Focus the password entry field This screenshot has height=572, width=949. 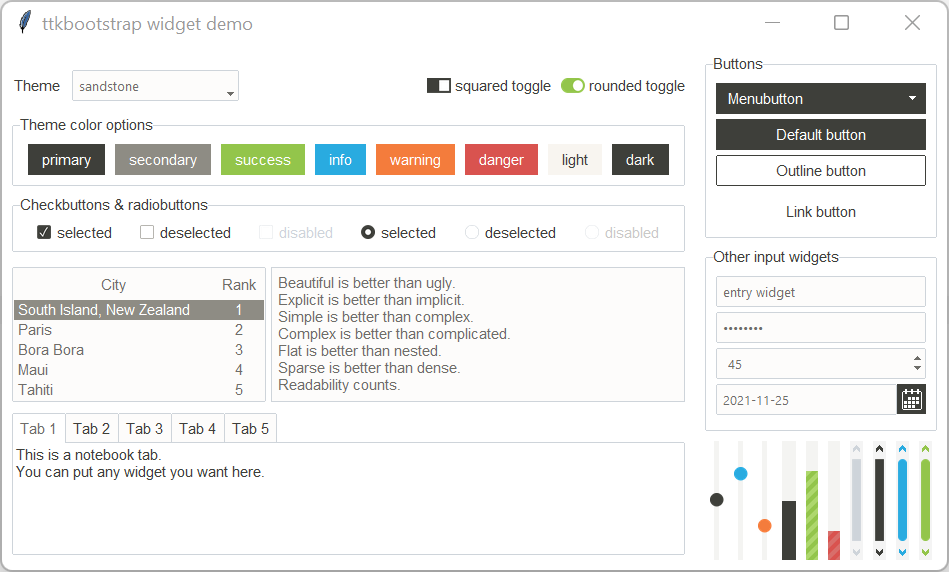821,328
